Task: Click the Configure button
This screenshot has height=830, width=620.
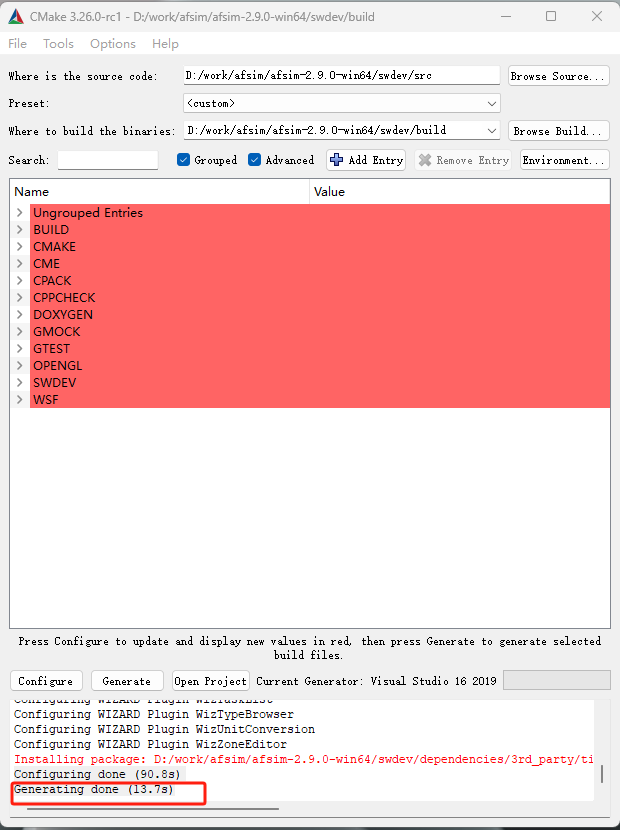Action: [x=46, y=681]
